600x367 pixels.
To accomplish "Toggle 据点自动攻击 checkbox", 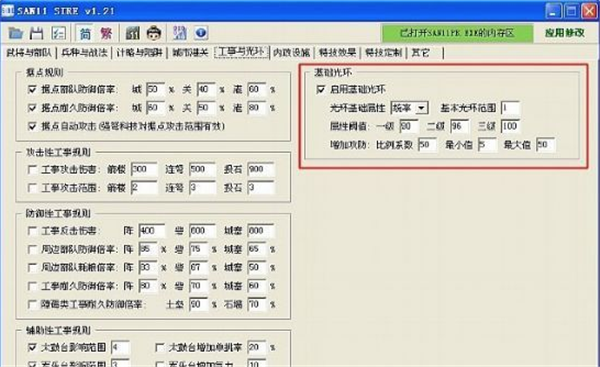I will point(33,126).
